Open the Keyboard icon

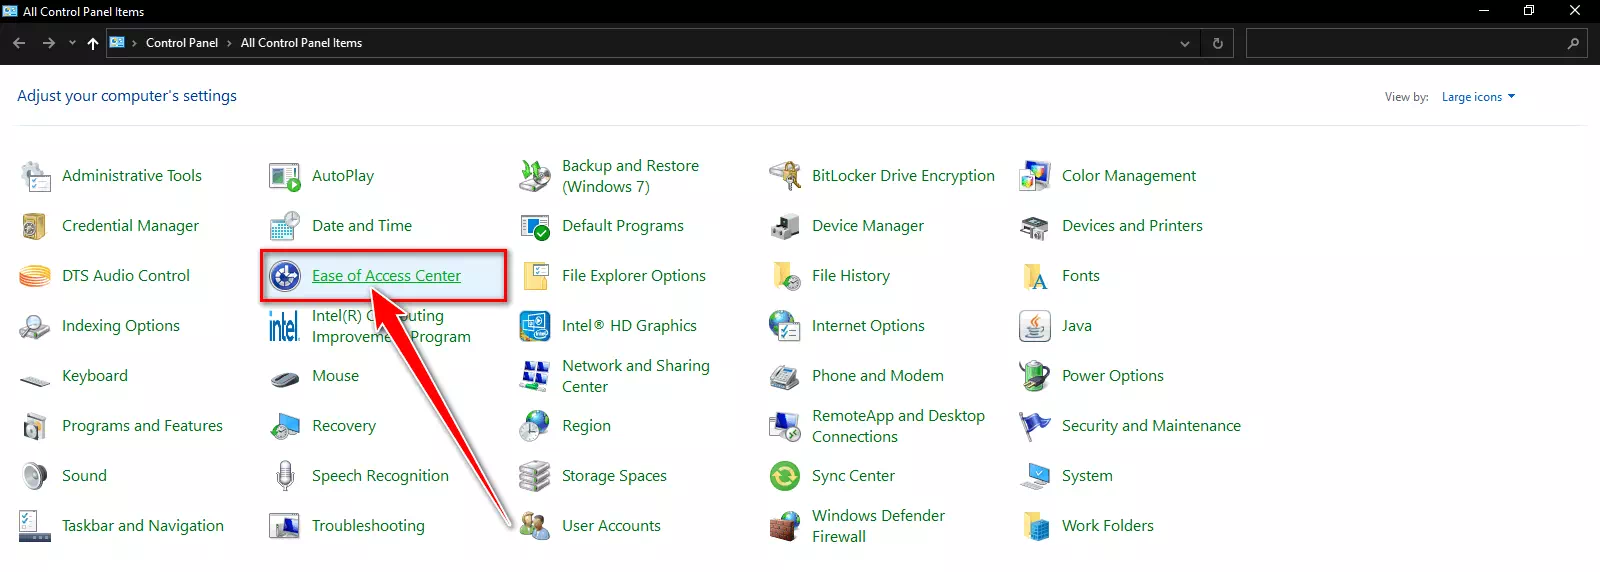pos(35,380)
